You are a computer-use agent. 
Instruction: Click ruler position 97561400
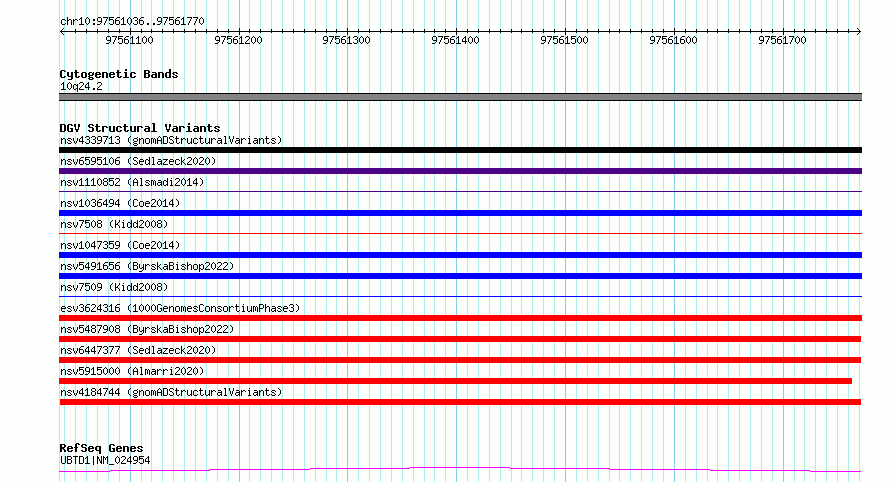tap(455, 40)
